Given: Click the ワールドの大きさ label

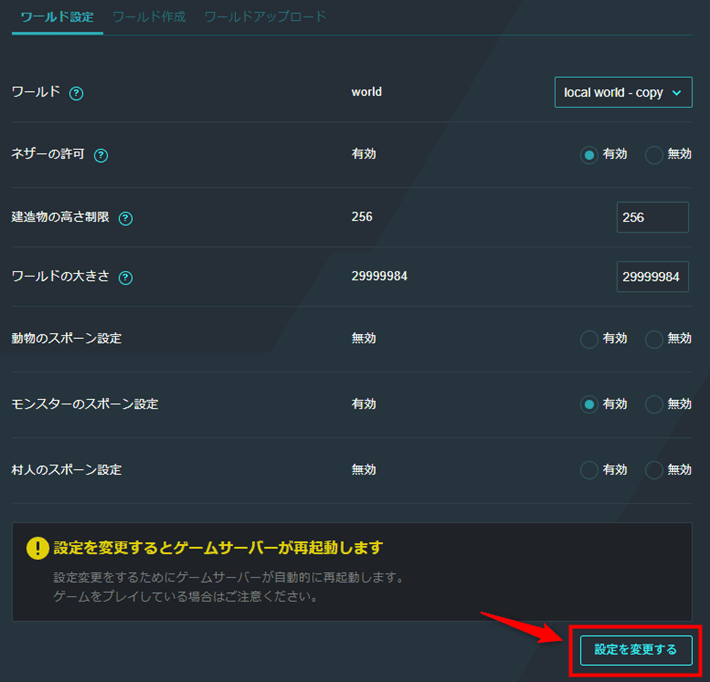Looking at the screenshot, I should pyautogui.click(x=60, y=276).
